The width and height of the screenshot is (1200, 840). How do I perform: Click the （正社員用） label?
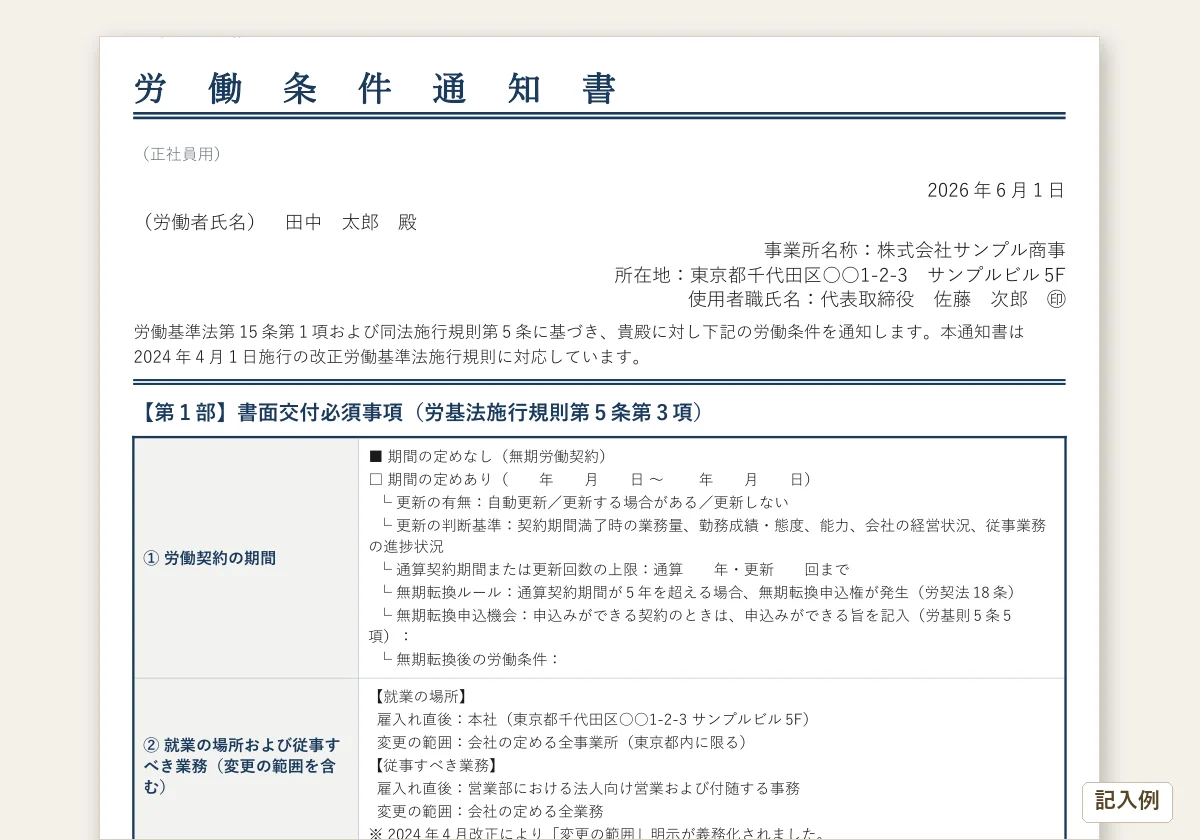tap(181, 154)
